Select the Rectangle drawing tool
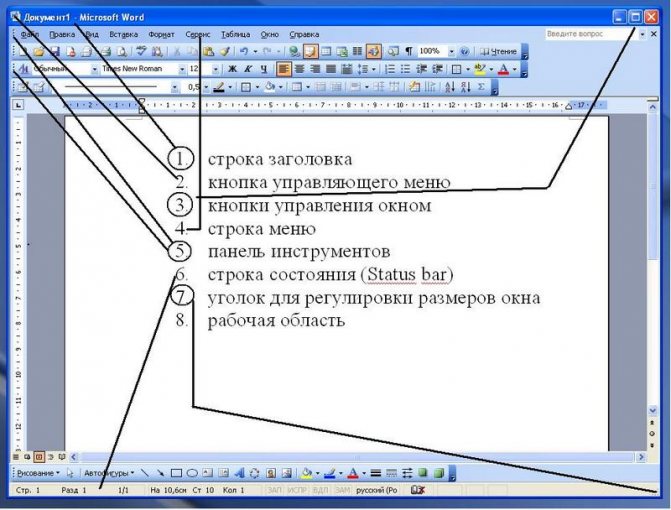The height and width of the screenshot is (510, 671). click(176, 471)
